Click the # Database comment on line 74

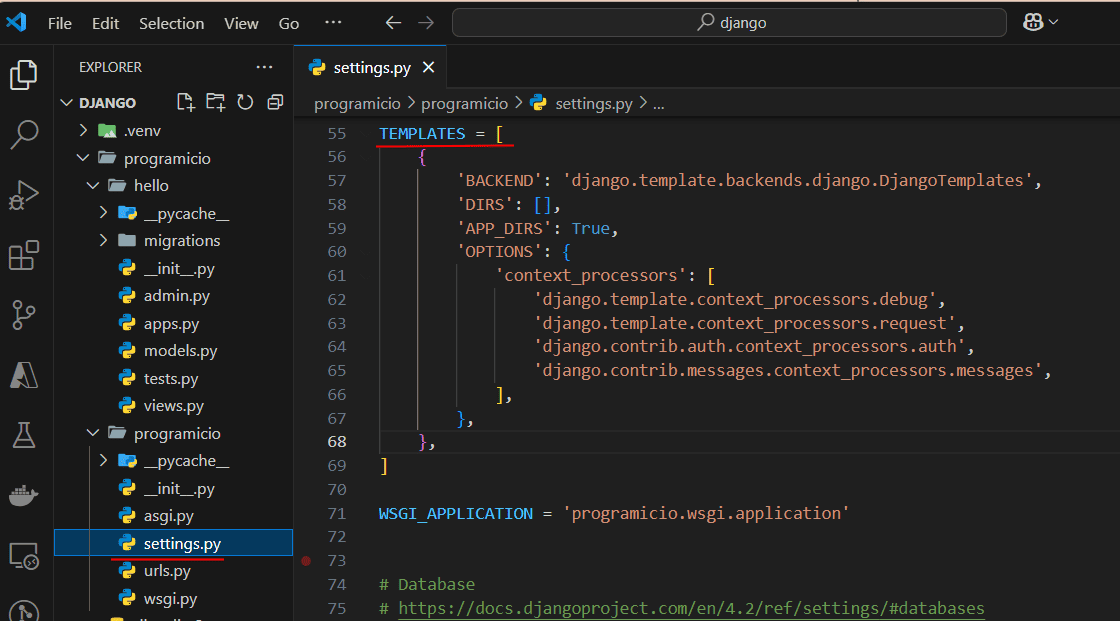tap(427, 585)
